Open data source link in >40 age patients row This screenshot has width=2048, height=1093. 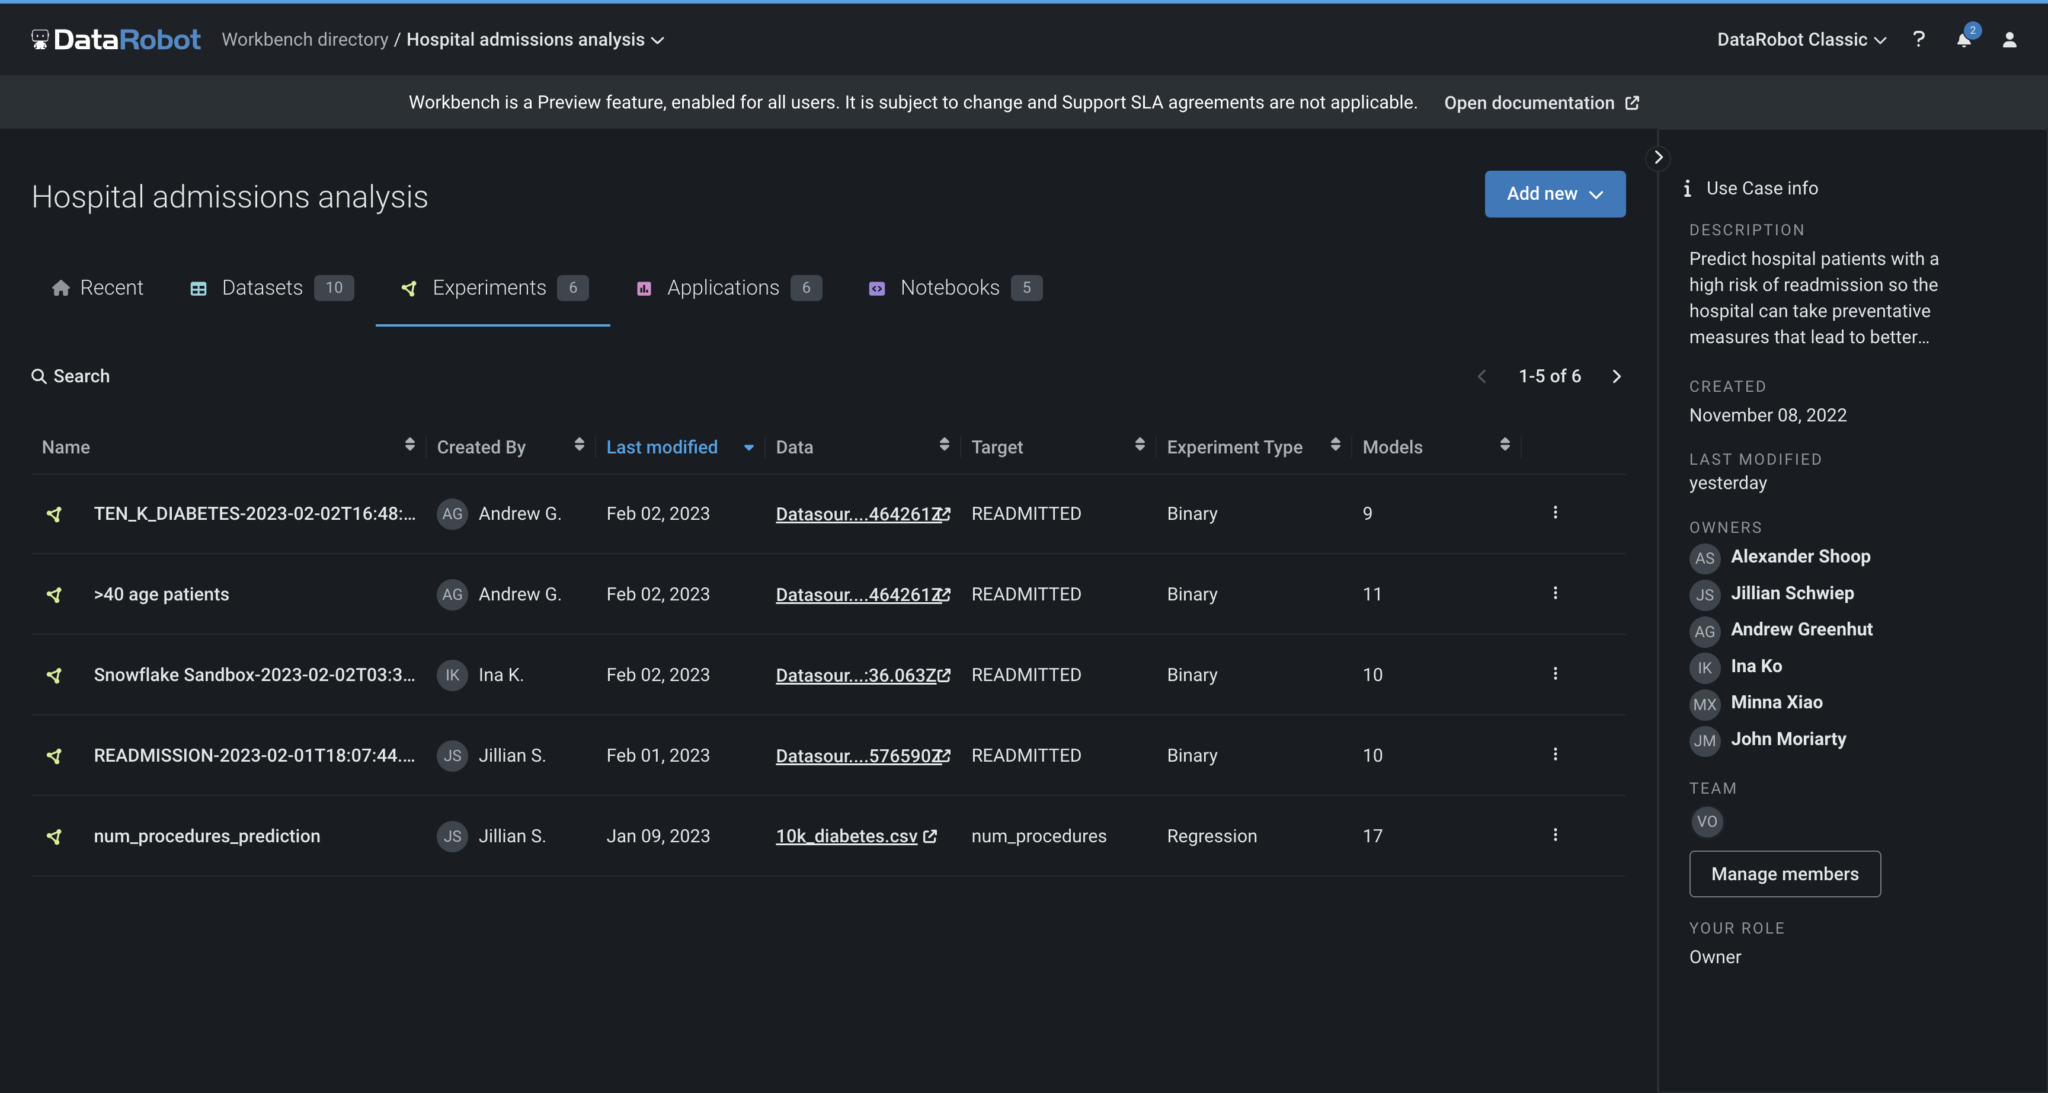pos(863,594)
